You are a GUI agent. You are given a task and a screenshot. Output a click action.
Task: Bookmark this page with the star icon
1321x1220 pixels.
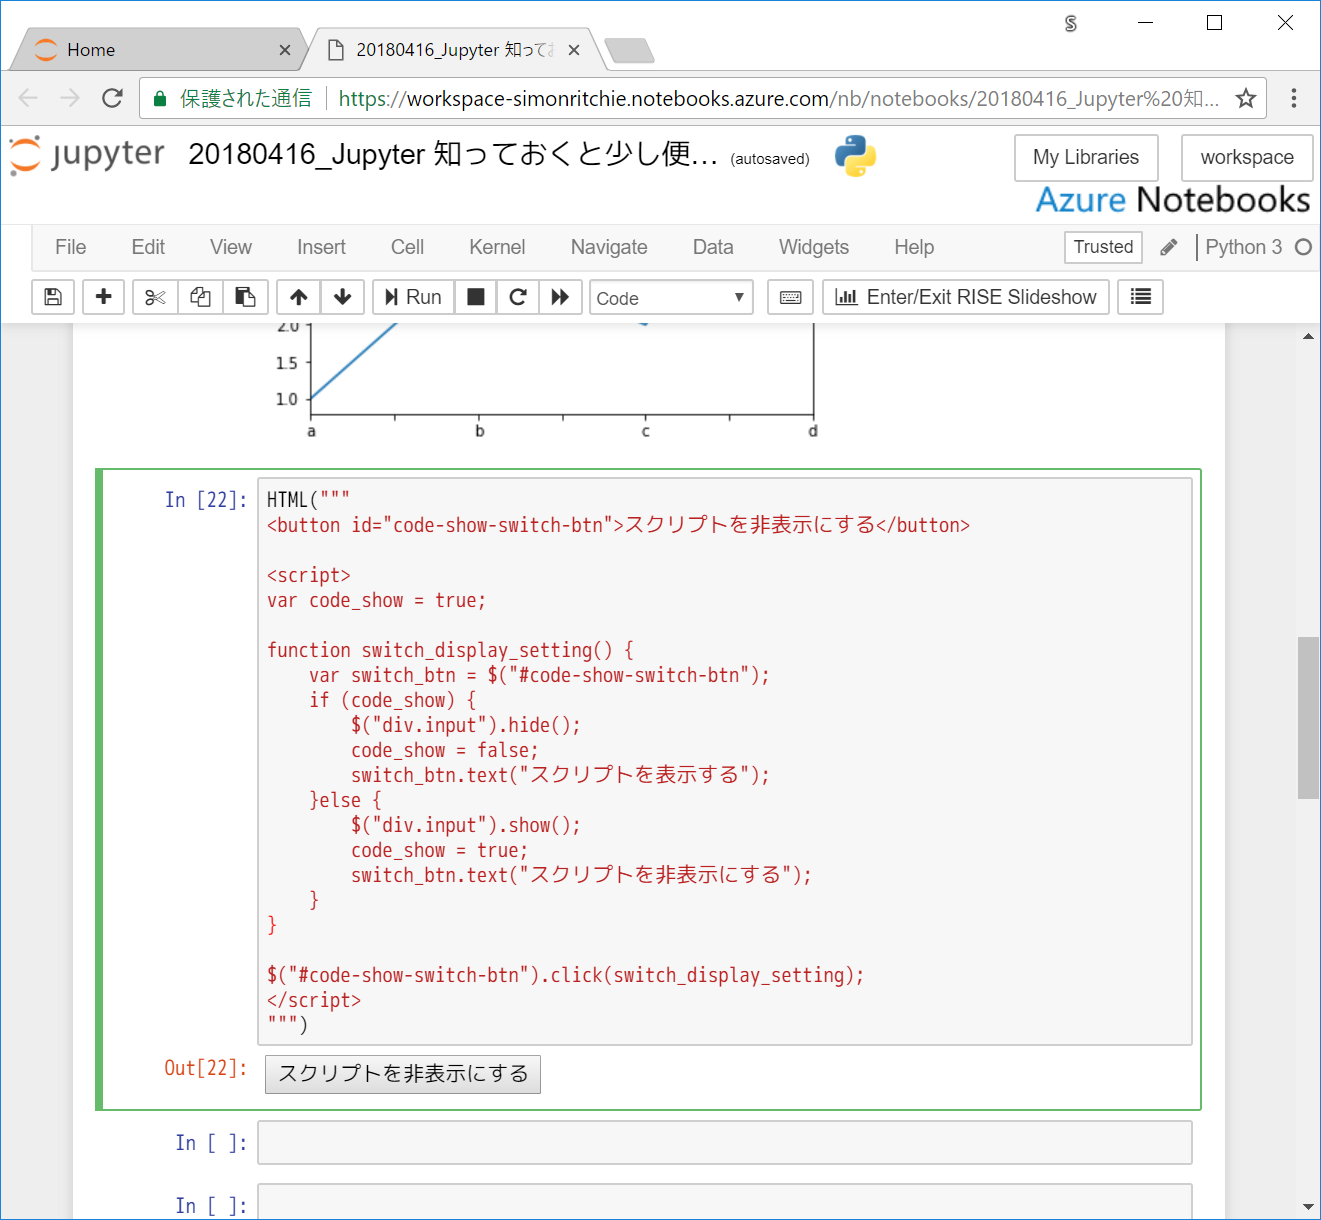coord(1245,98)
